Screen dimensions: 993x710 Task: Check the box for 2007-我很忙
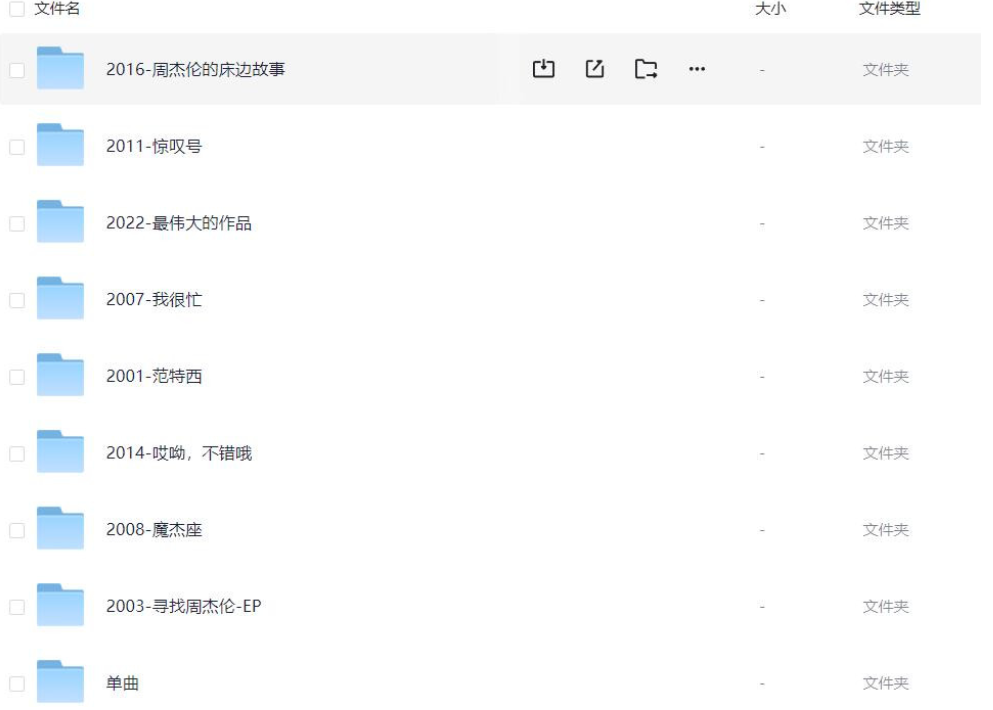pos(17,300)
